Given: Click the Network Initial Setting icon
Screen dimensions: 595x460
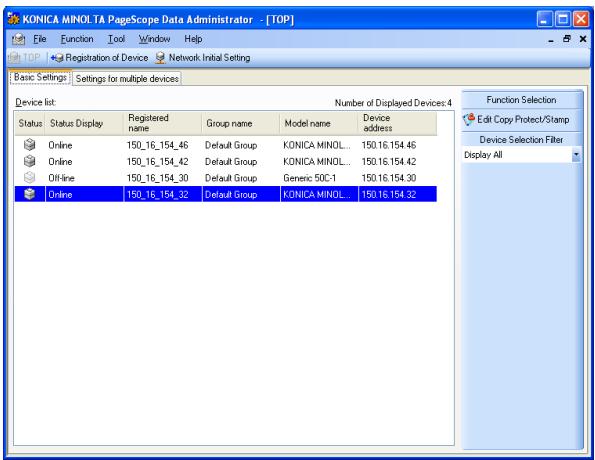Looking at the screenshot, I should 161,58.
